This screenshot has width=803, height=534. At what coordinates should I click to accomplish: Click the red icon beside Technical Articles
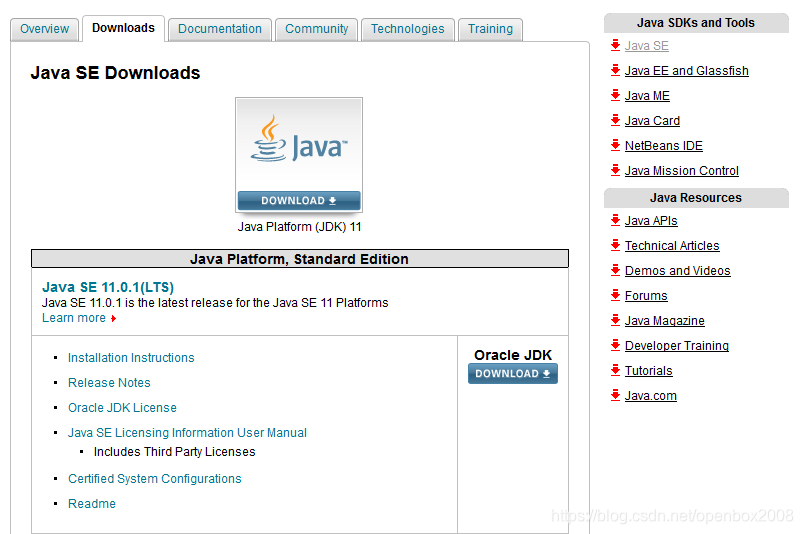(616, 246)
